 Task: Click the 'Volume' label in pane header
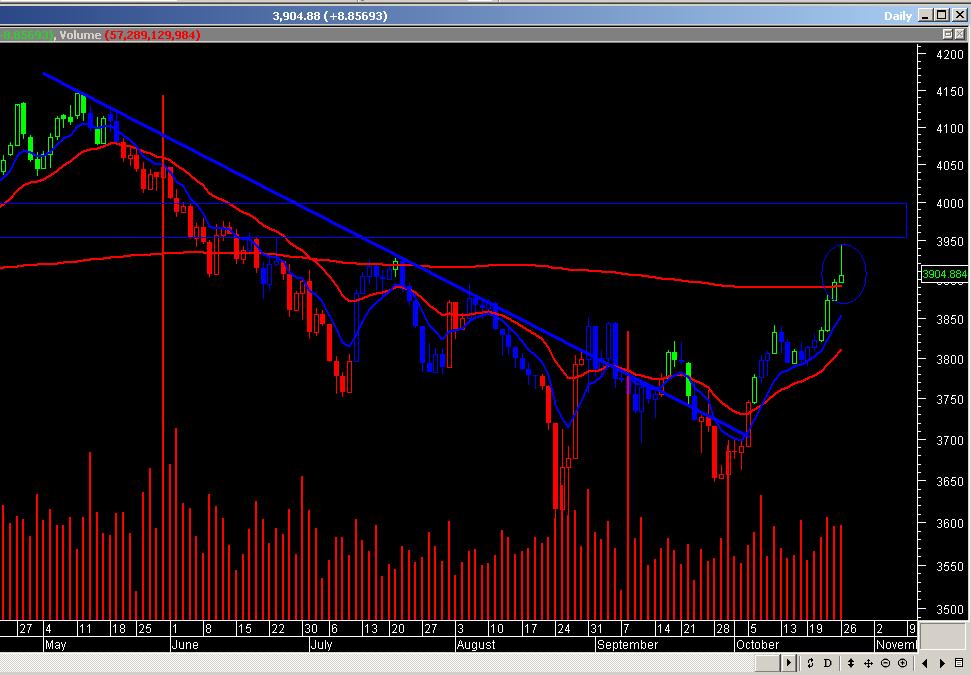(80, 35)
